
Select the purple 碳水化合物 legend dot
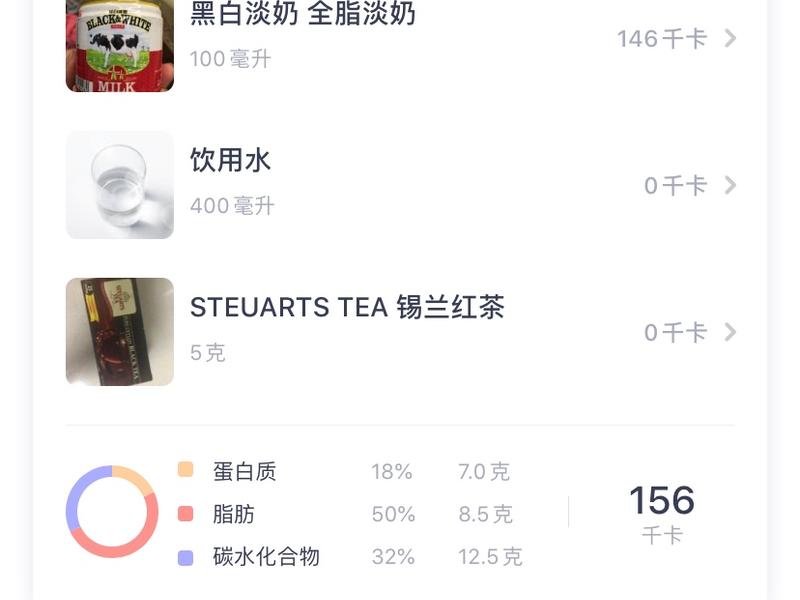pyautogui.click(x=185, y=557)
